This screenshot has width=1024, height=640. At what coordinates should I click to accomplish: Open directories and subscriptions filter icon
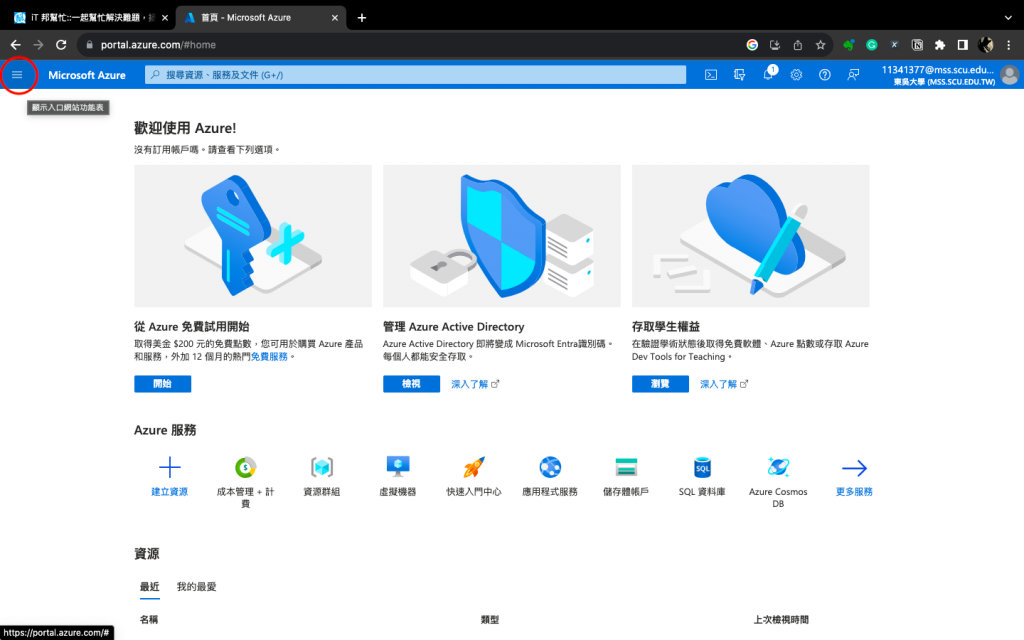point(739,75)
